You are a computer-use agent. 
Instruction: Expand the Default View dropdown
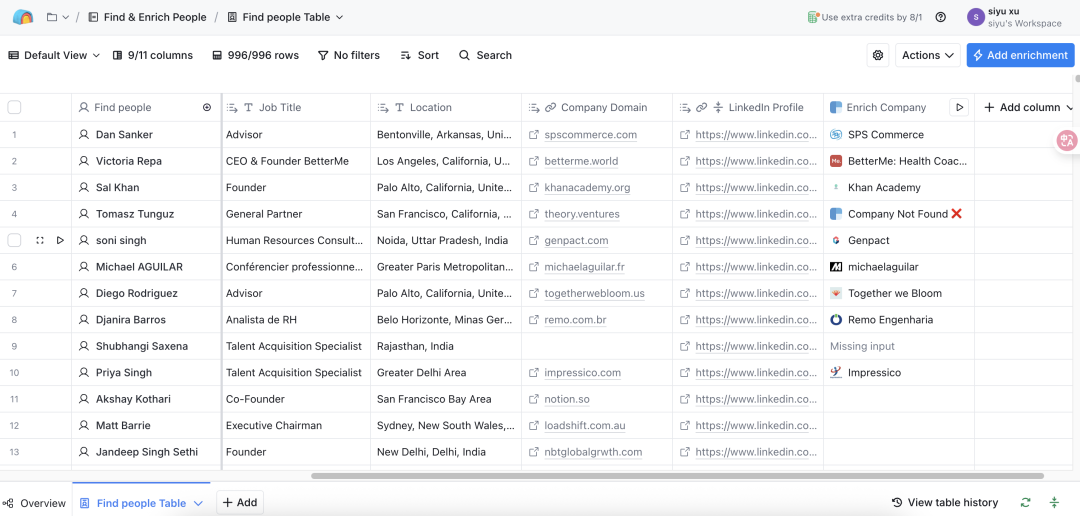pyautogui.click(x=54, y=56)
